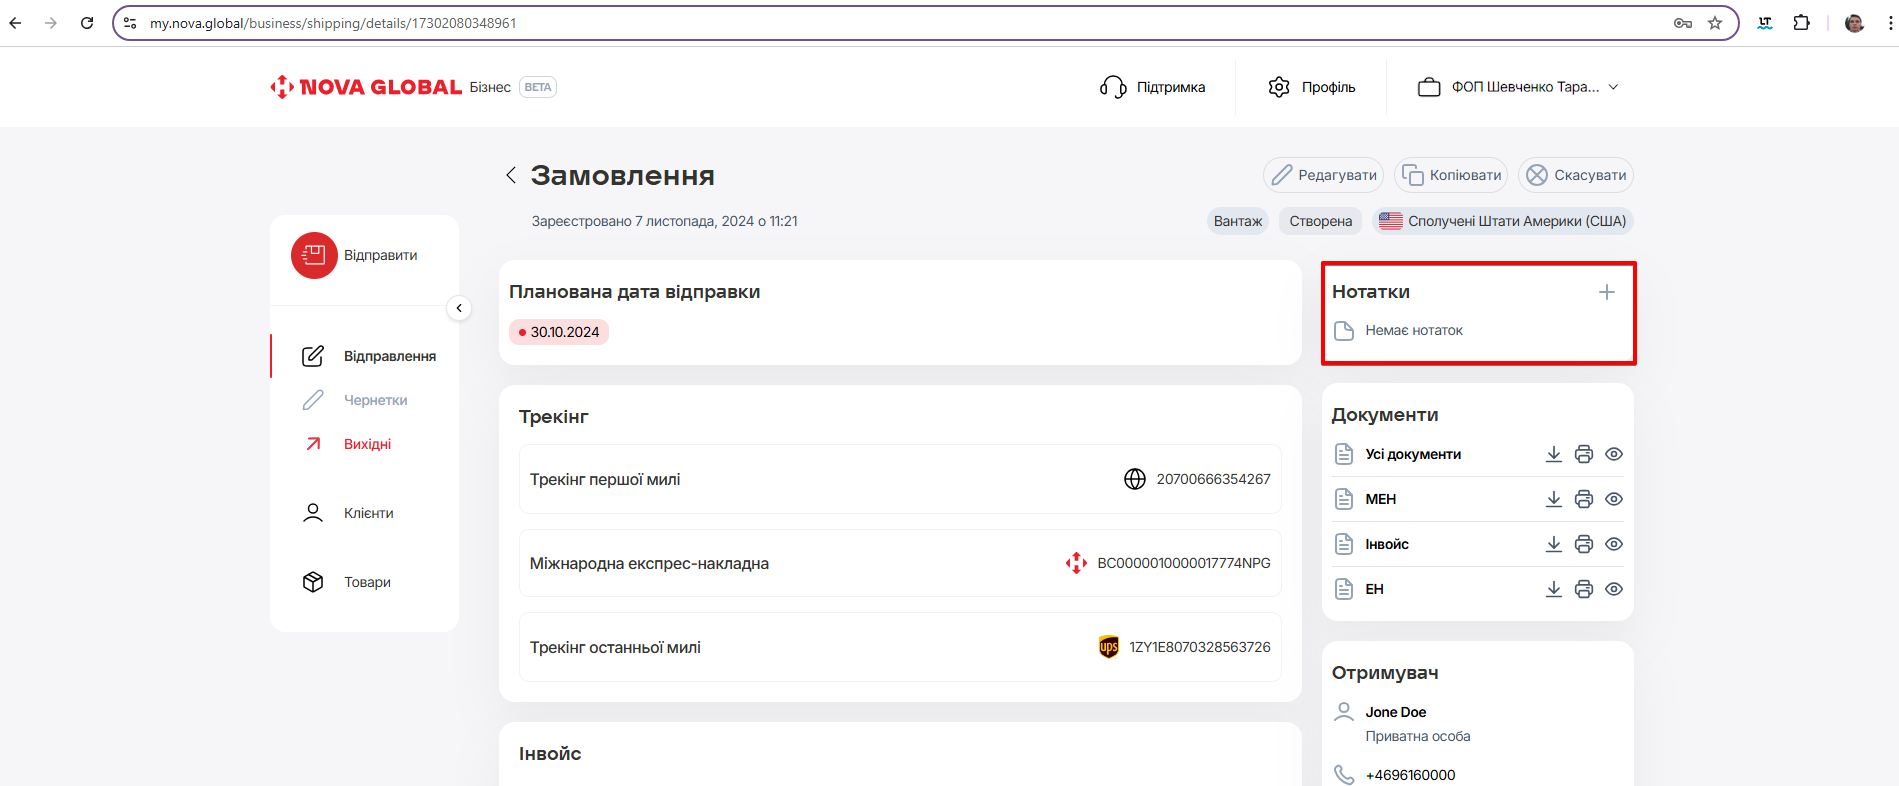
Task: Print the Інвойс document
Action: (1583, 544)
